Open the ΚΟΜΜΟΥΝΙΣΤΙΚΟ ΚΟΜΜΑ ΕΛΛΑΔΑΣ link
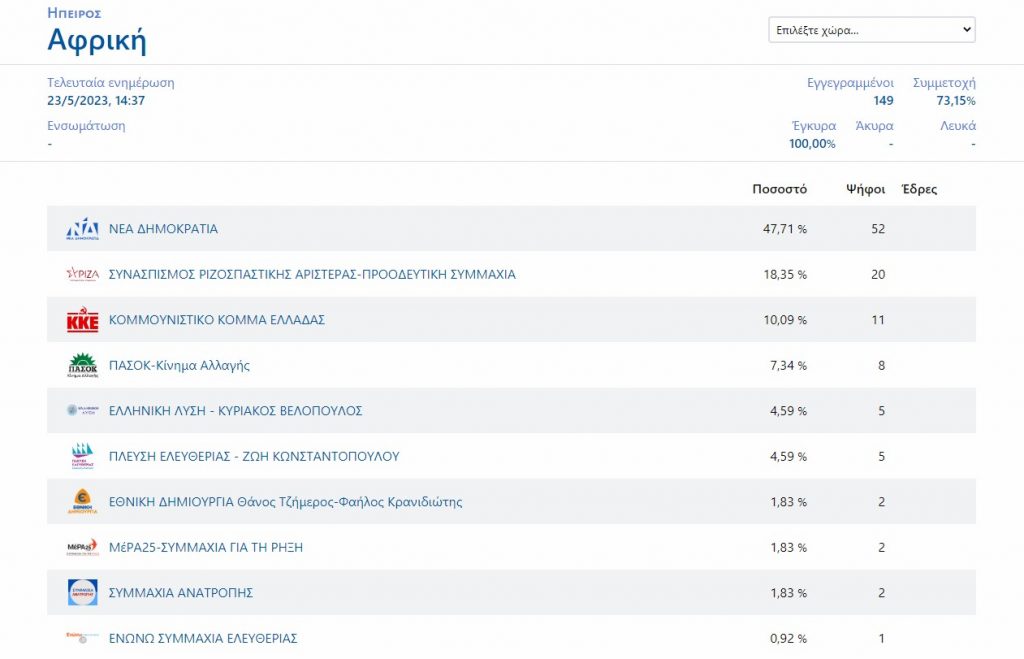Screen dimensions: 1024x659 (217, 320)
